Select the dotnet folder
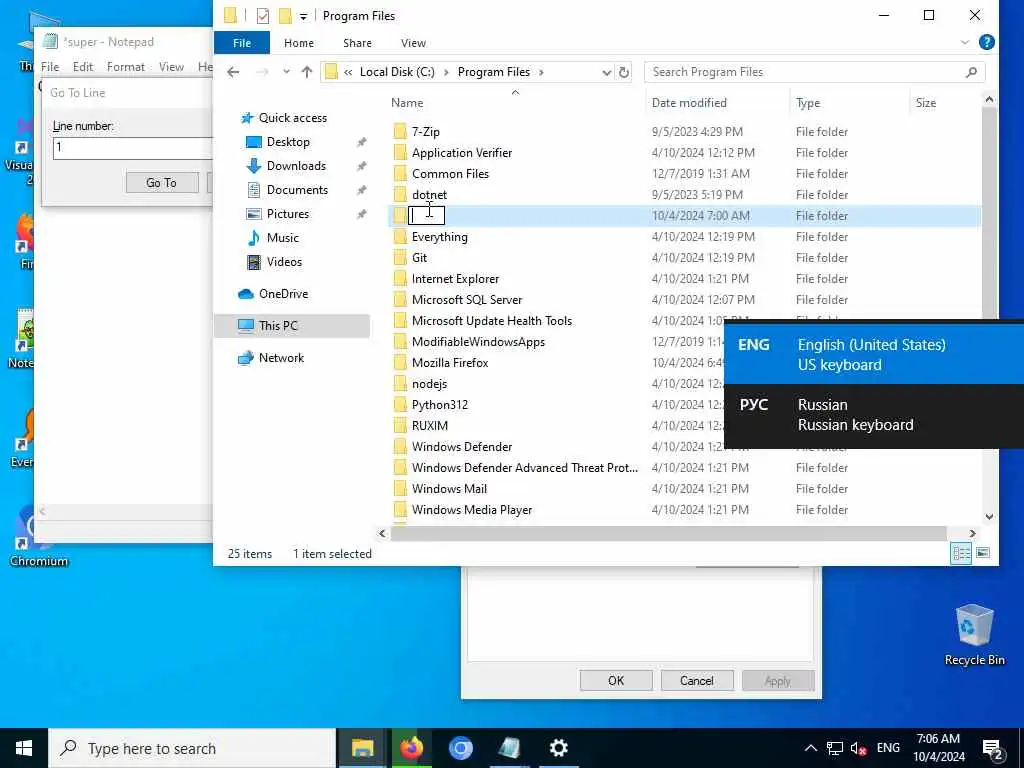The image size is (1024, 768). (x=429, y=195)
